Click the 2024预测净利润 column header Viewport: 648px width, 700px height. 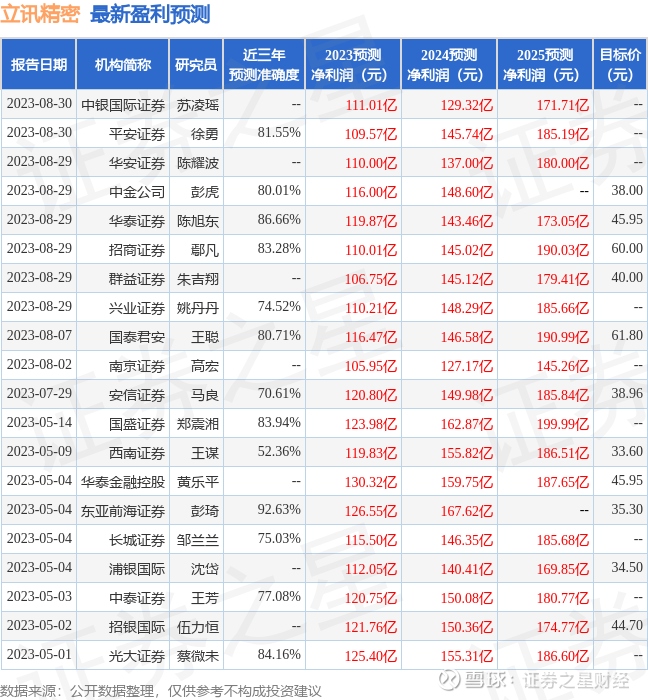coord(449,65)
